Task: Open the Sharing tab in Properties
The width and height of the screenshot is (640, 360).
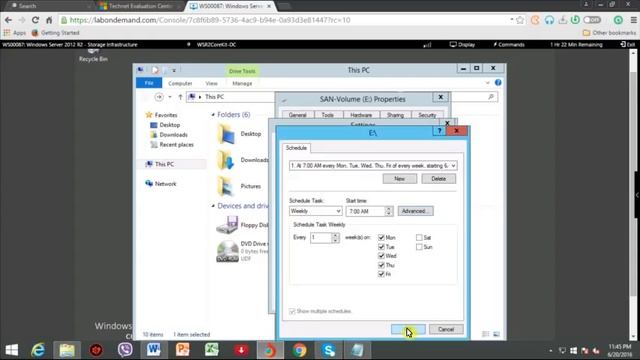Action: (395, 115)
